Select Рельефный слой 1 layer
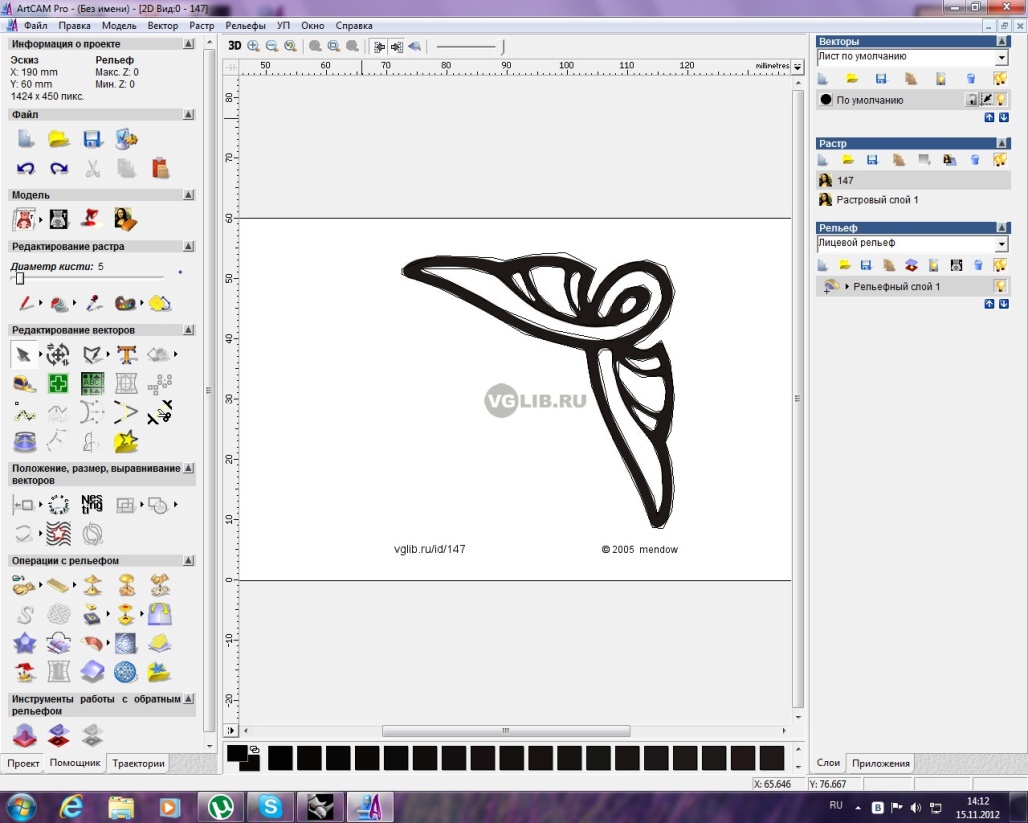 [x=913, y=287]
